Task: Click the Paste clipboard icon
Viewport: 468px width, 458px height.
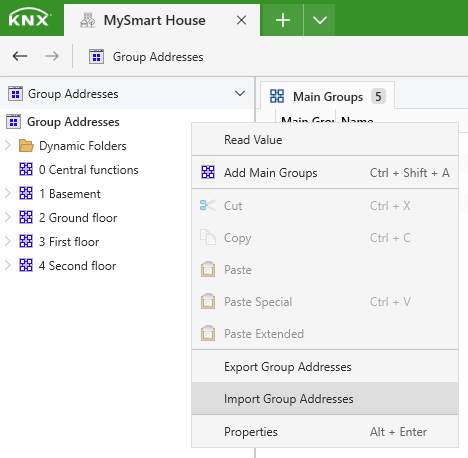Action: click(208, 269)
